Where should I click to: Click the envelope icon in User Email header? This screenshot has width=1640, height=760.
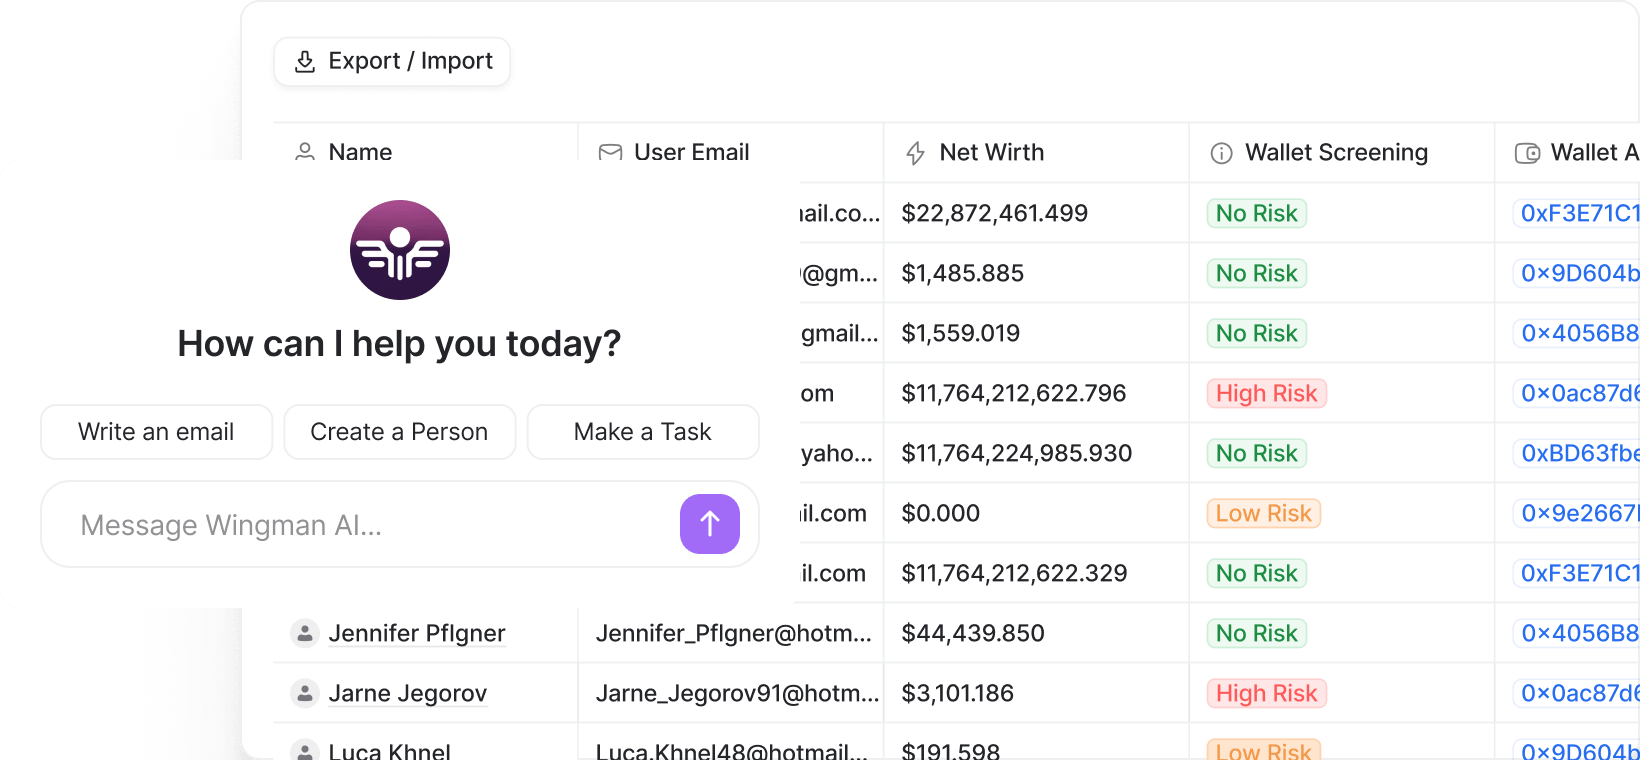coord(610,152)
